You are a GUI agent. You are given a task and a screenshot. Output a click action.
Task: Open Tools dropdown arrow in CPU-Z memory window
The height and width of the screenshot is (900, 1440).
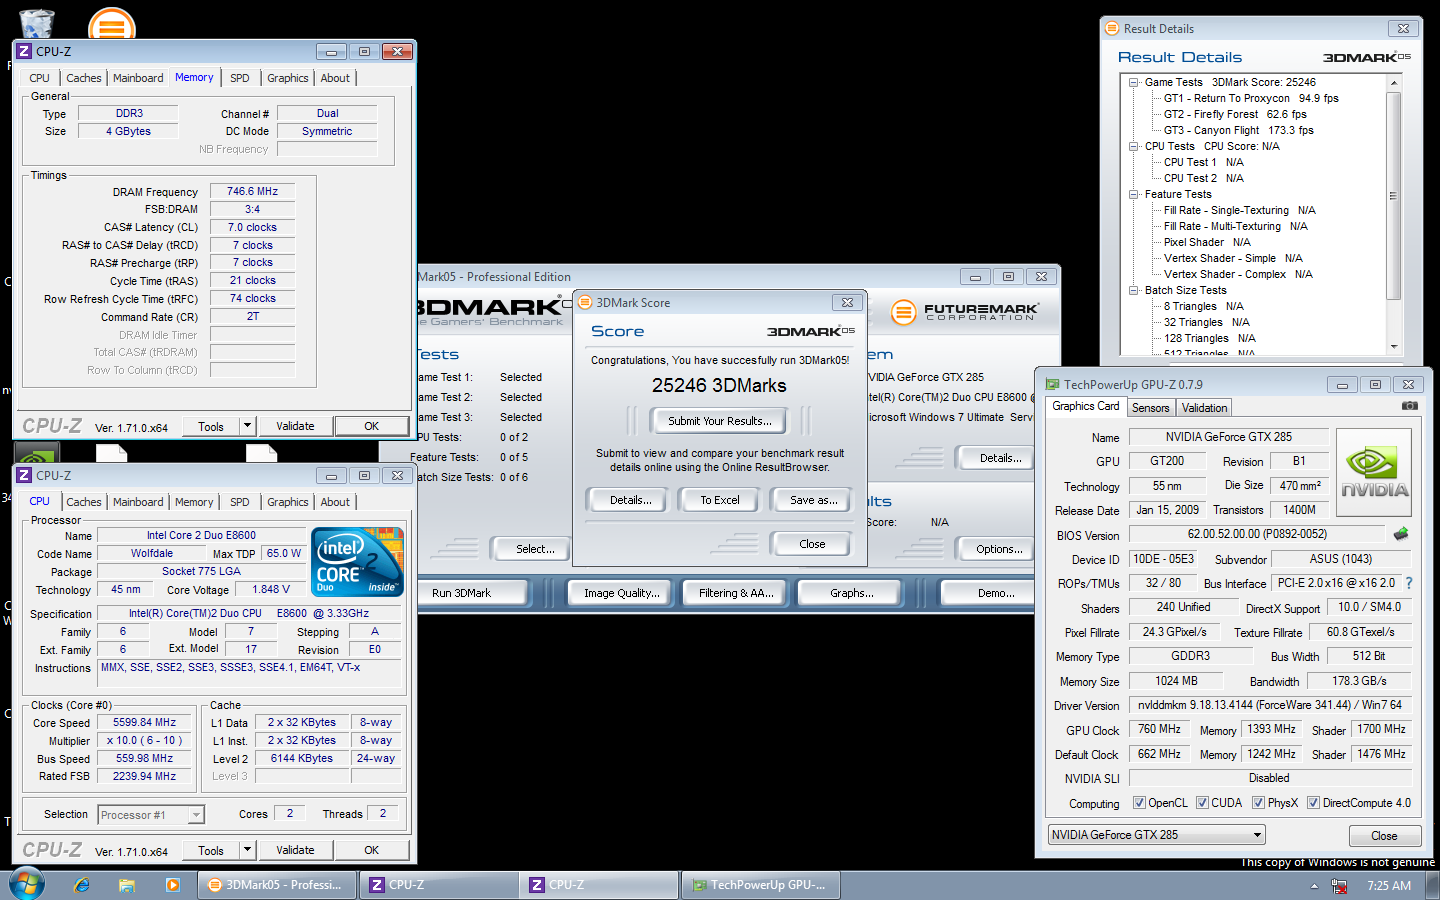pyautogui.click(x=247, y=426)
